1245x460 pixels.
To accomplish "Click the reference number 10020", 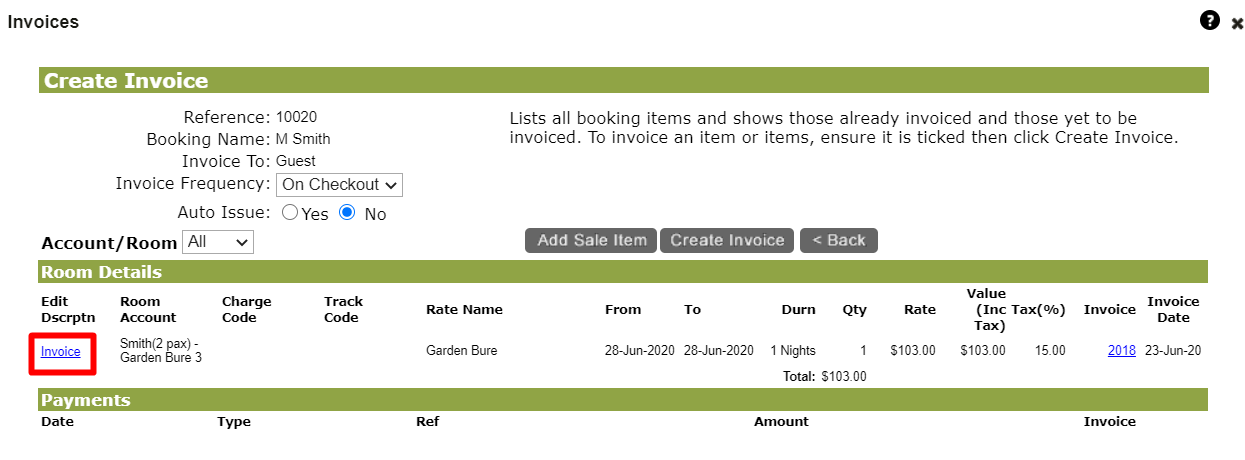I will click(x=297, y=117).
